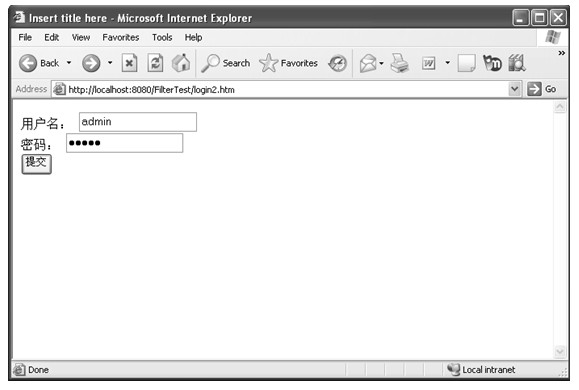The height and width of the screenshot is (390, 579).
Task: Open the File menu
Action: [25, 37]
